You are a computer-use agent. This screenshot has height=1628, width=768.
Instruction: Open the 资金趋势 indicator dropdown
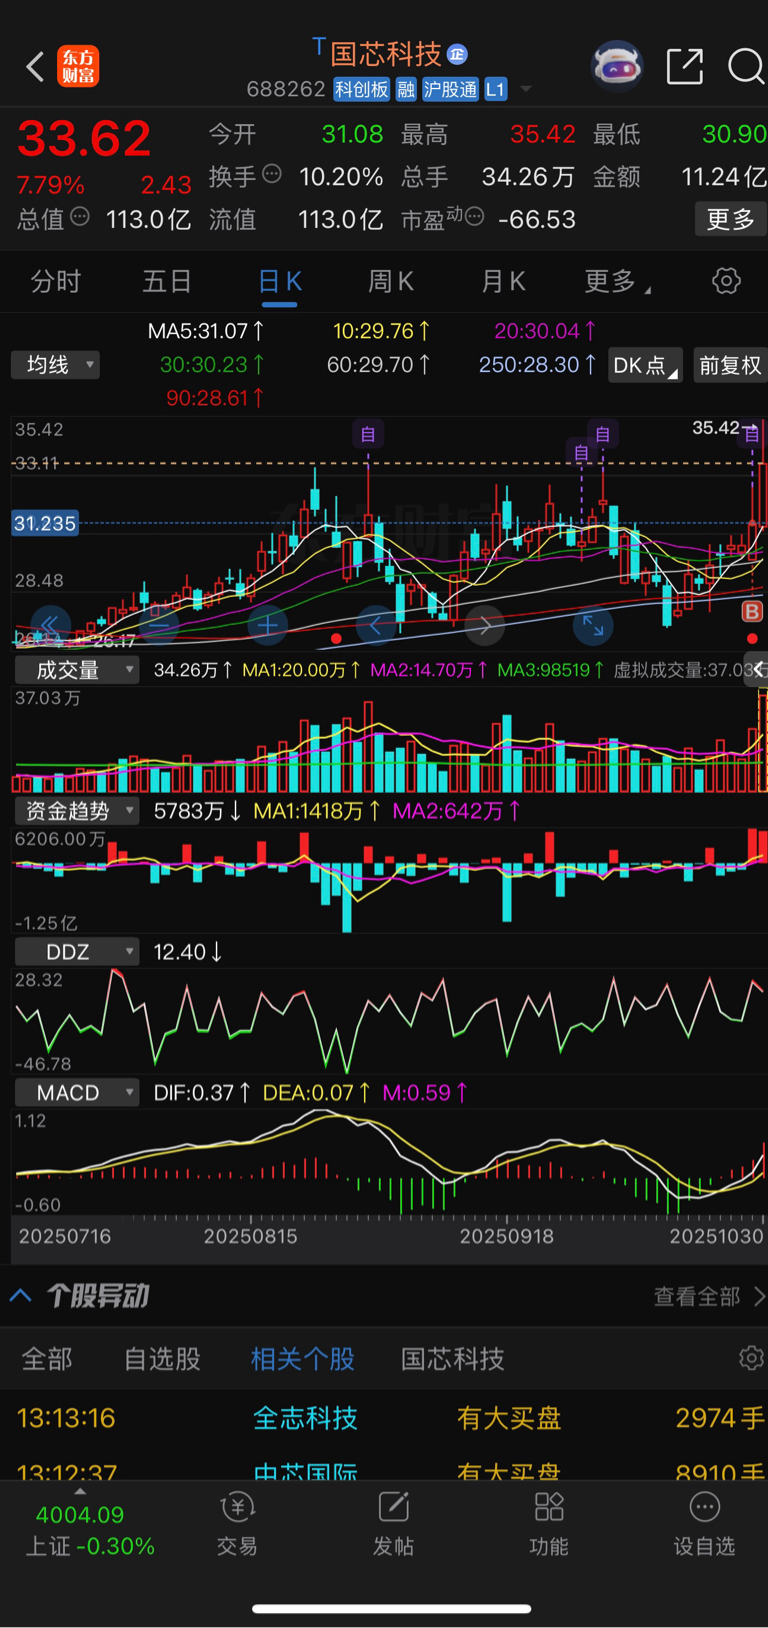click(76, 811)
